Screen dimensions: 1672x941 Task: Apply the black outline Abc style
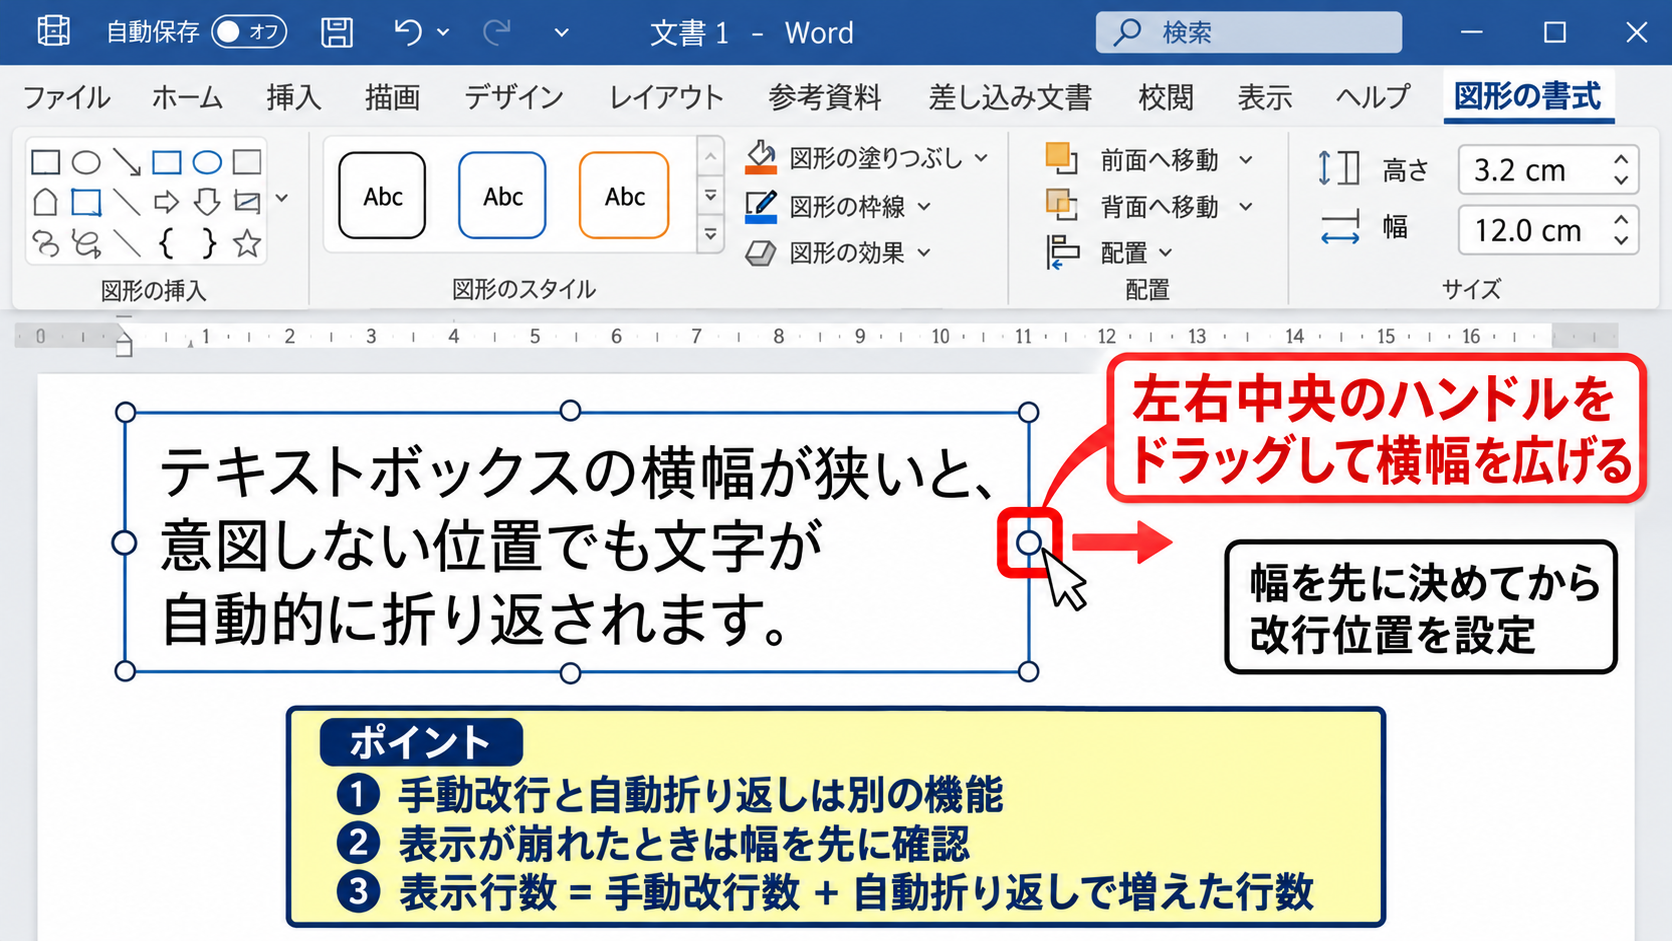pyautogui.click(x=382, y=195)
